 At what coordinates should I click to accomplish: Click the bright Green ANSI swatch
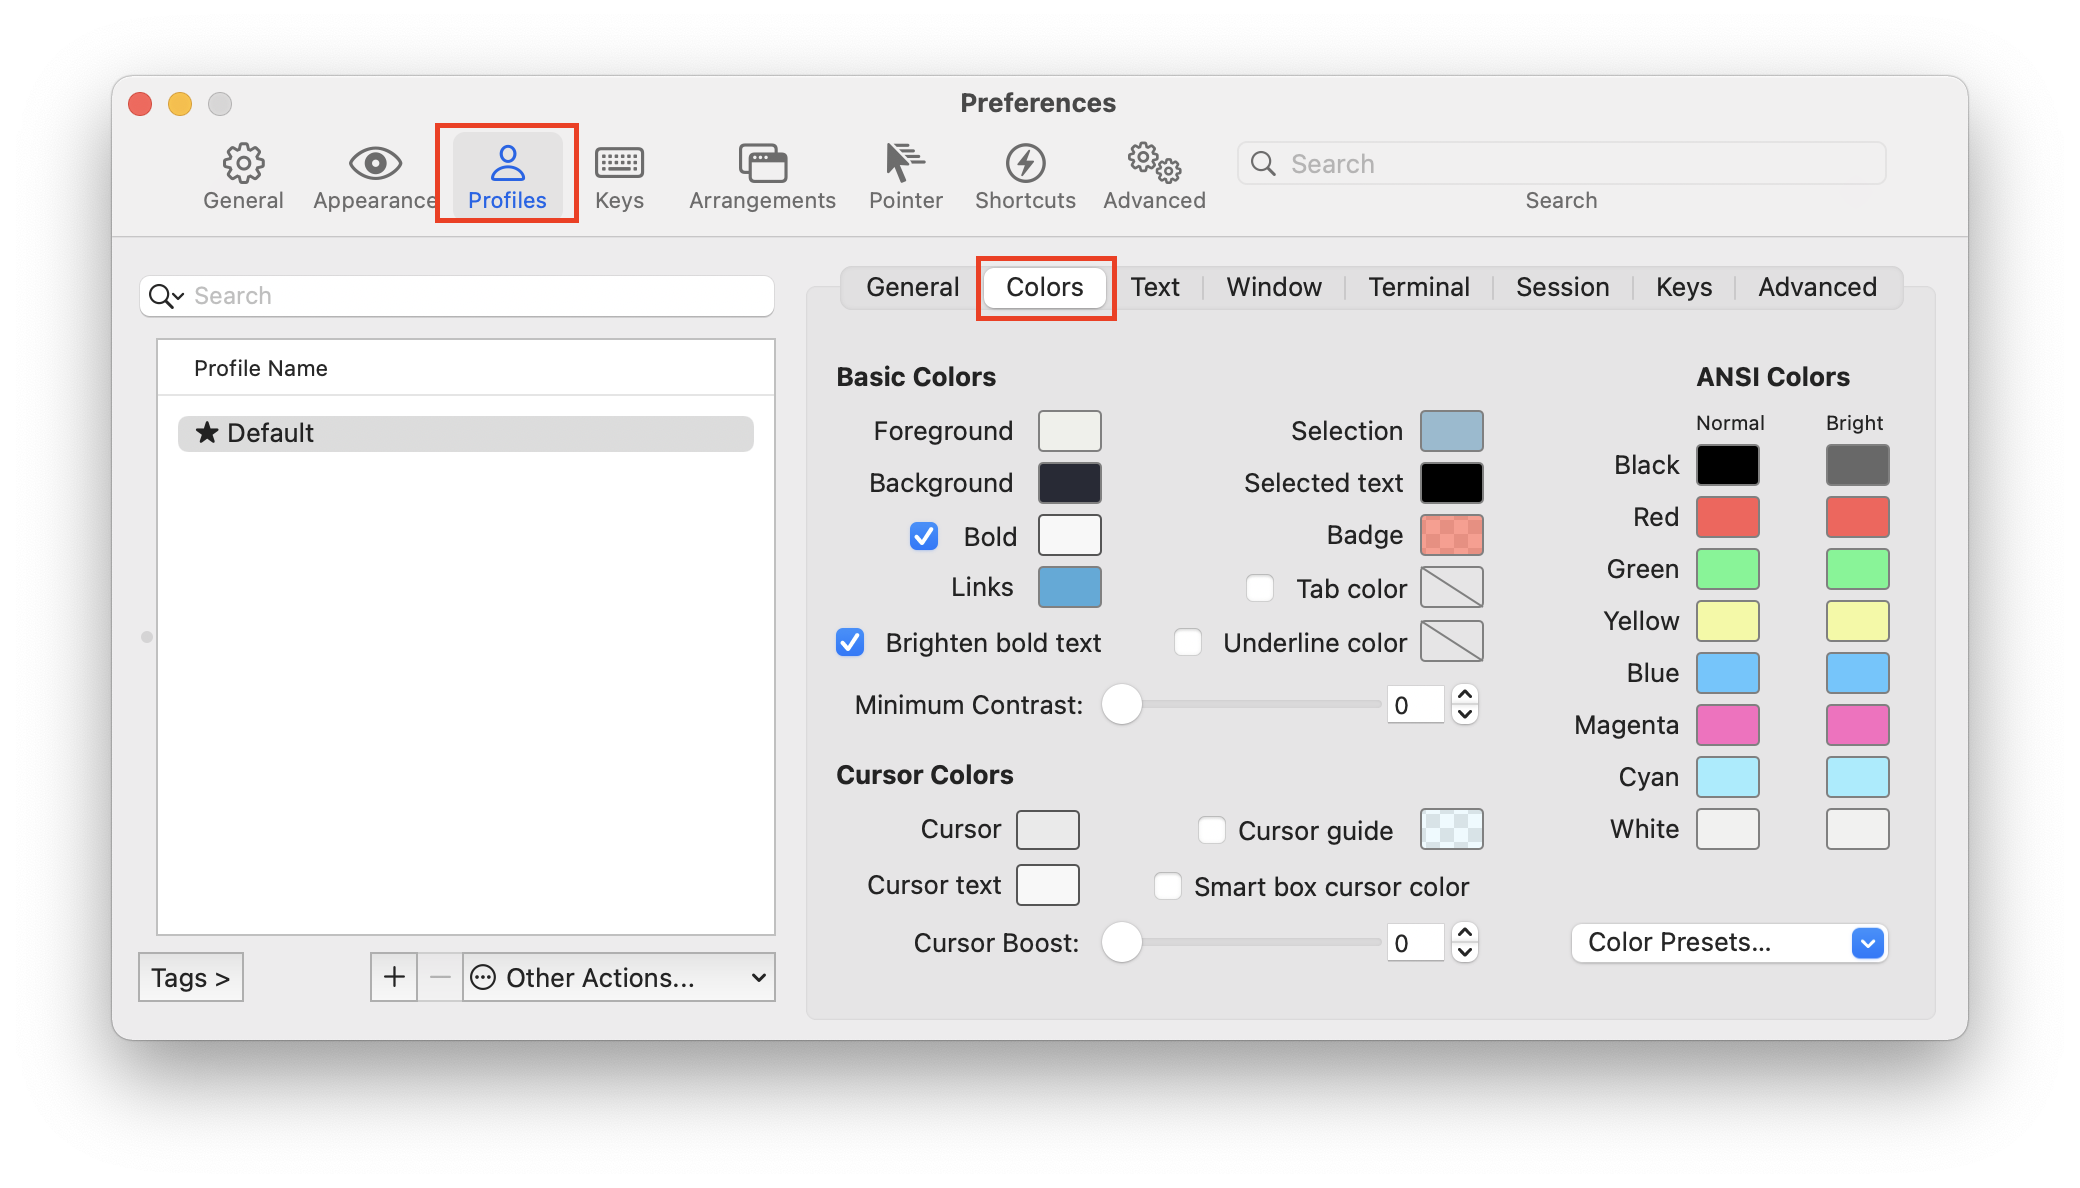[x=1857, y=569]
